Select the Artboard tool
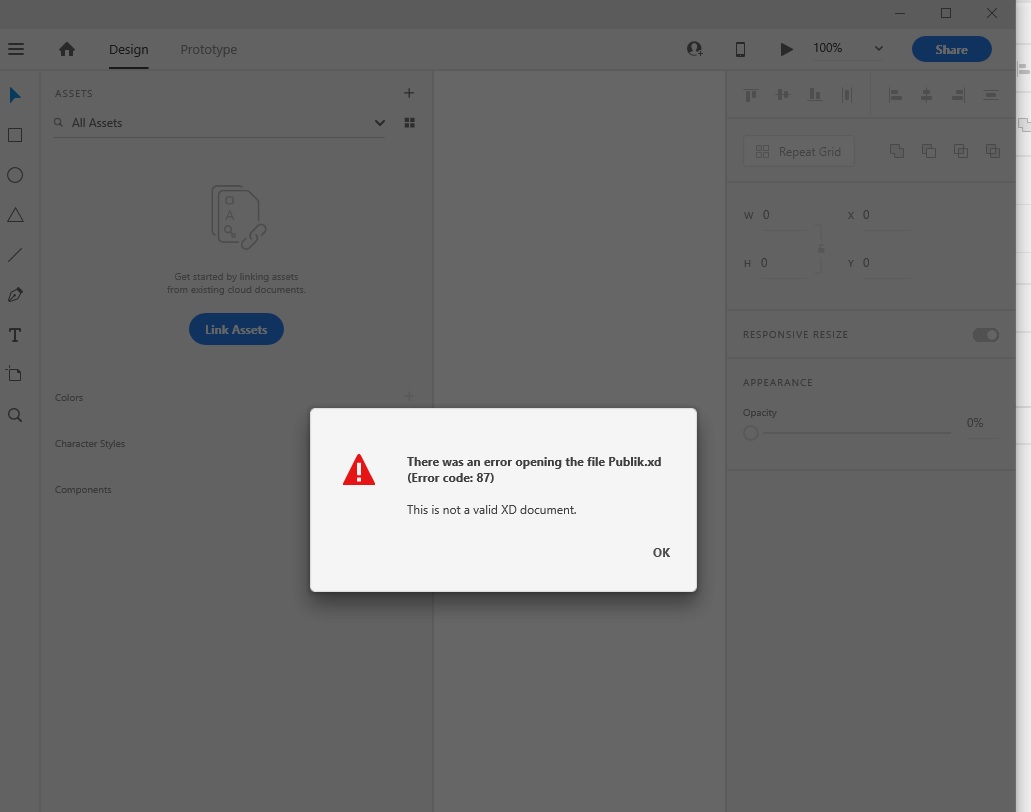Viewport: 1031px width, 812px height. [15, 374]
